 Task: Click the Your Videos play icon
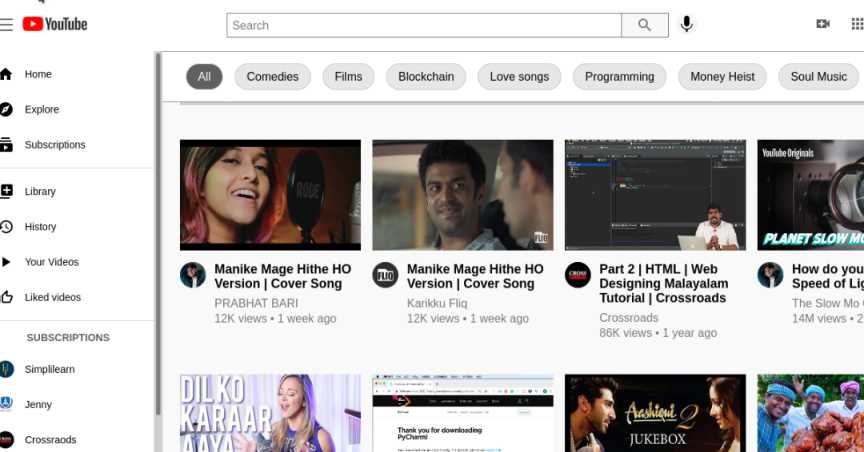(6, 262)
